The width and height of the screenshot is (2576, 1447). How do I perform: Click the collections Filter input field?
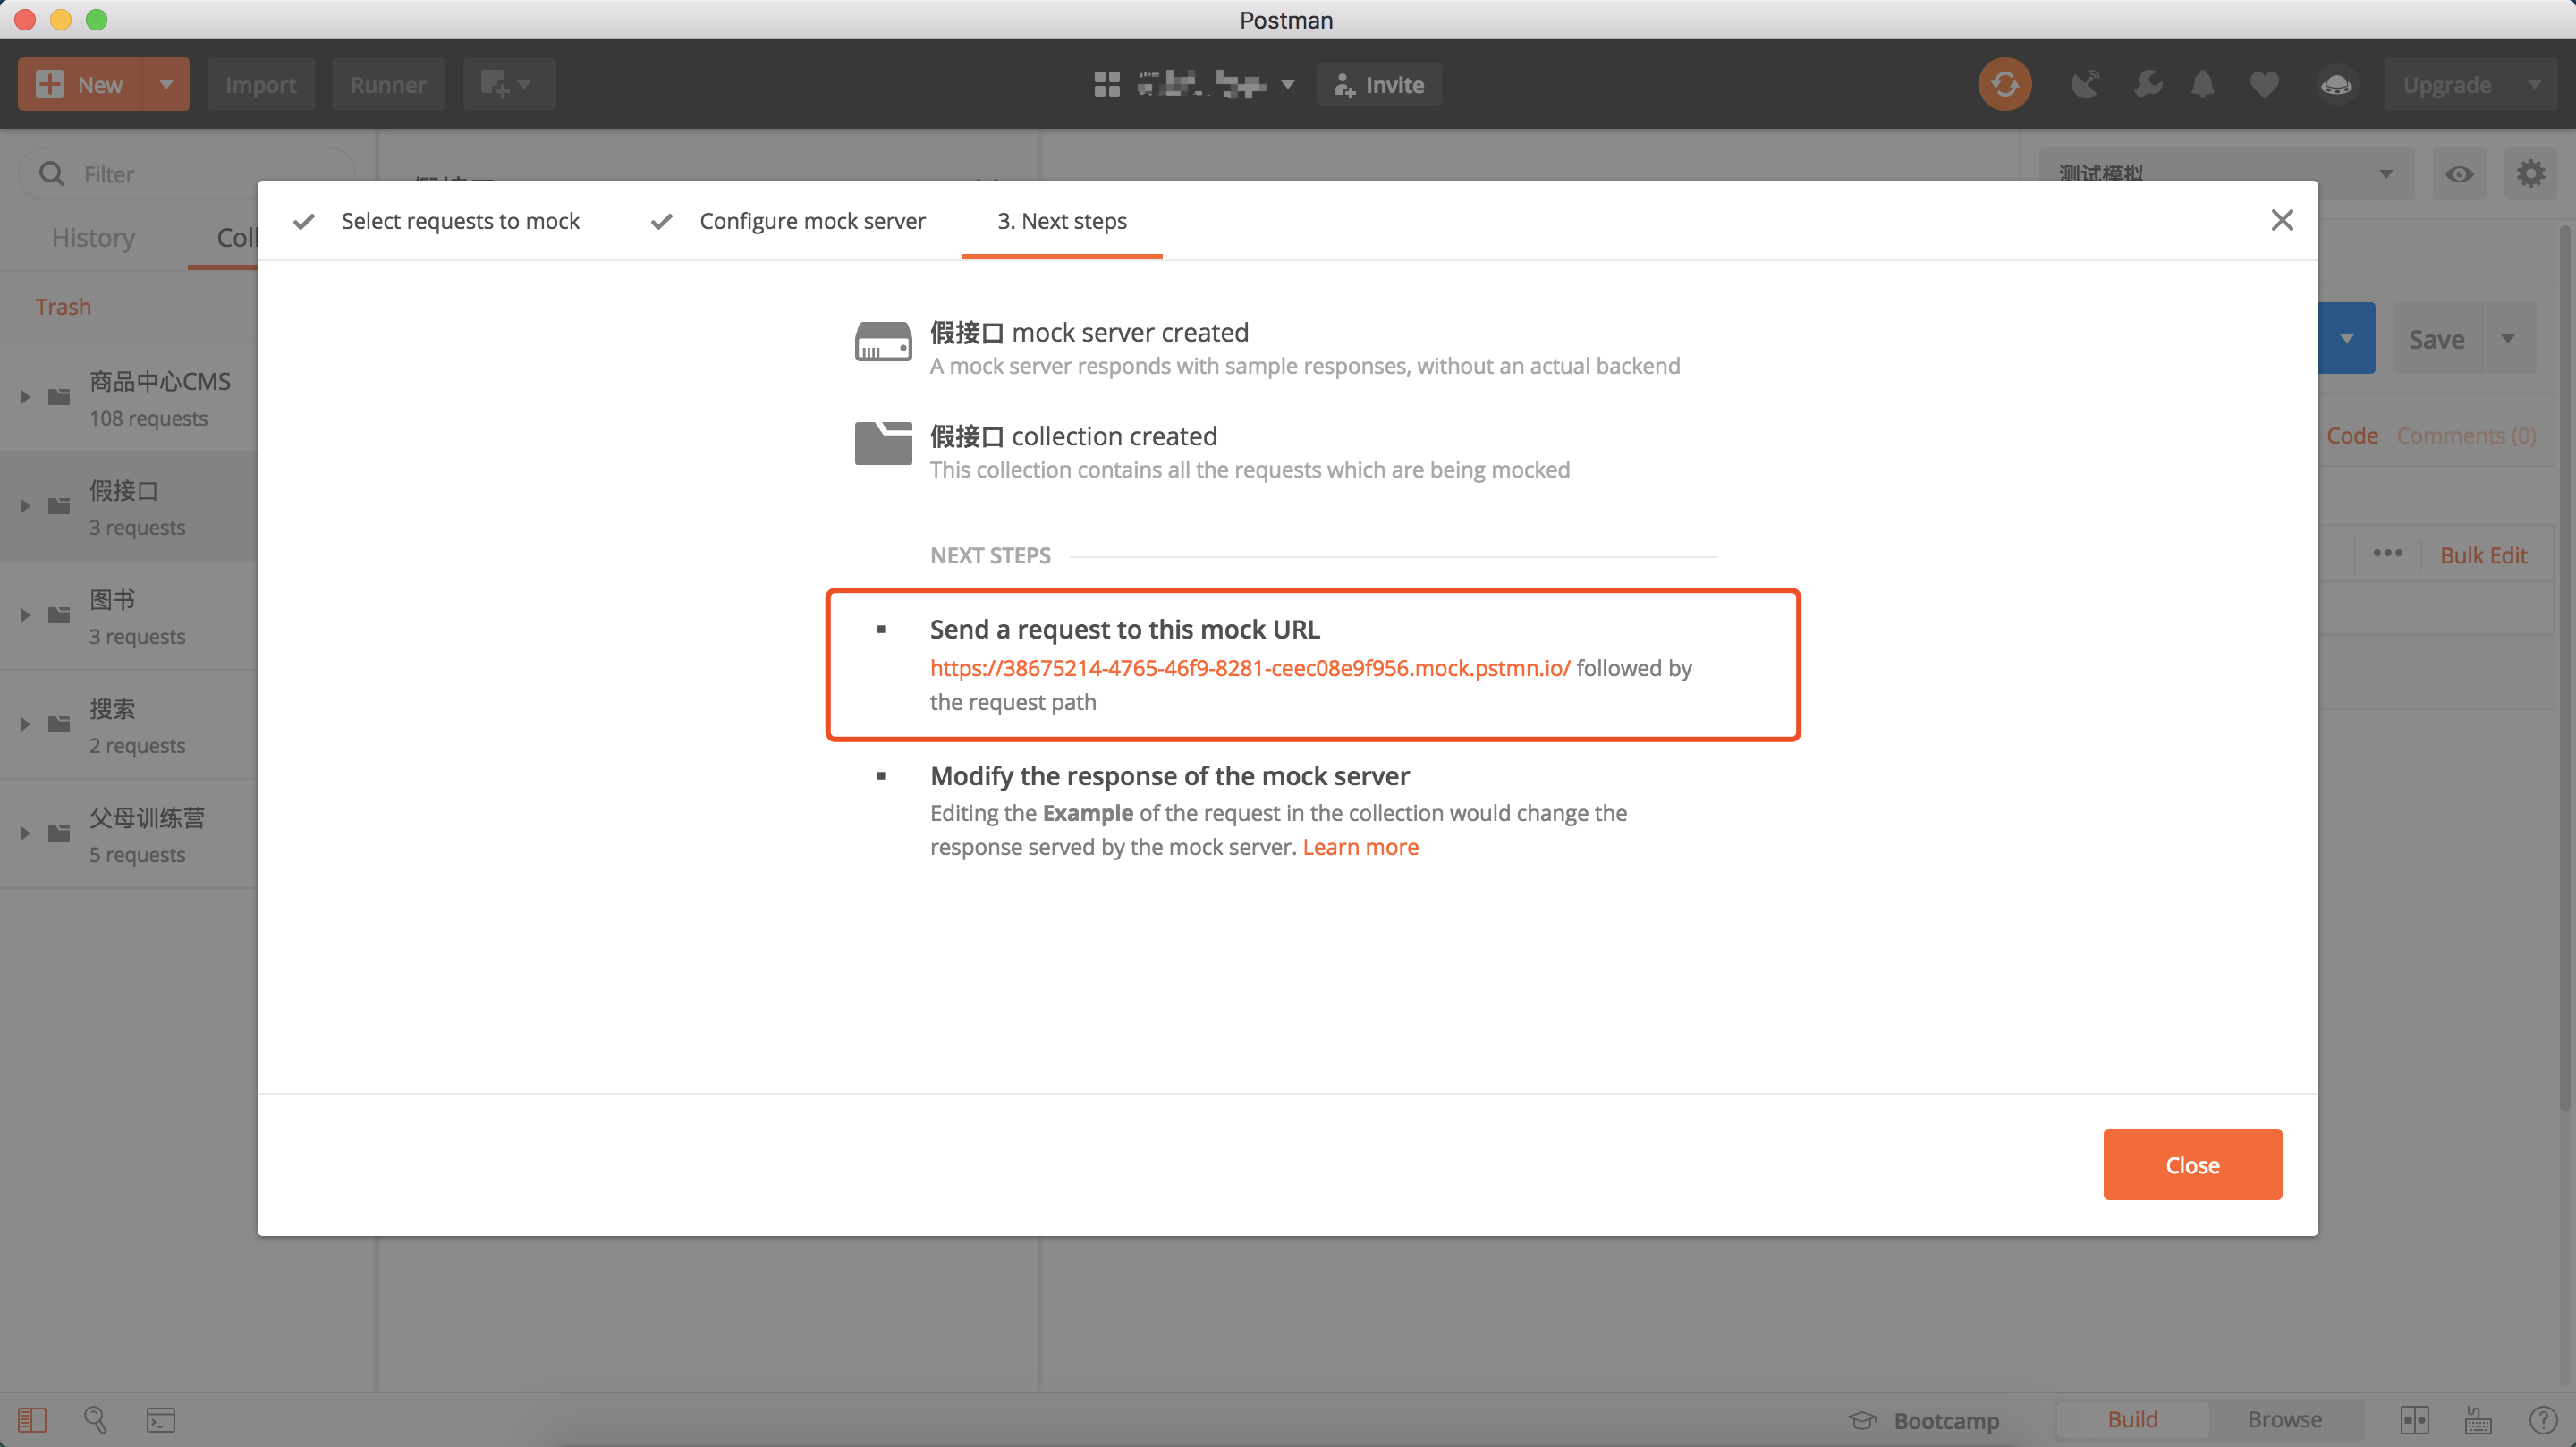[186, 174]
